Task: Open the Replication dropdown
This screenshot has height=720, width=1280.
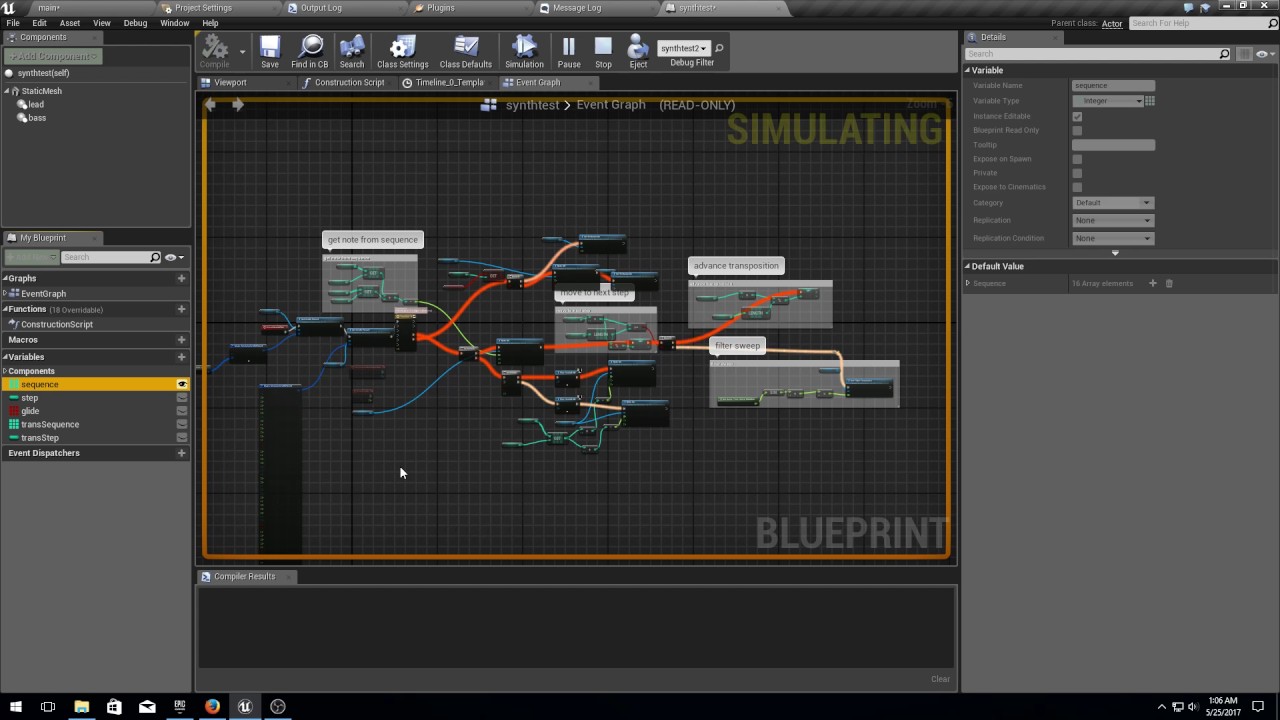Action: pyautogui.click(x=1113, y=220)
